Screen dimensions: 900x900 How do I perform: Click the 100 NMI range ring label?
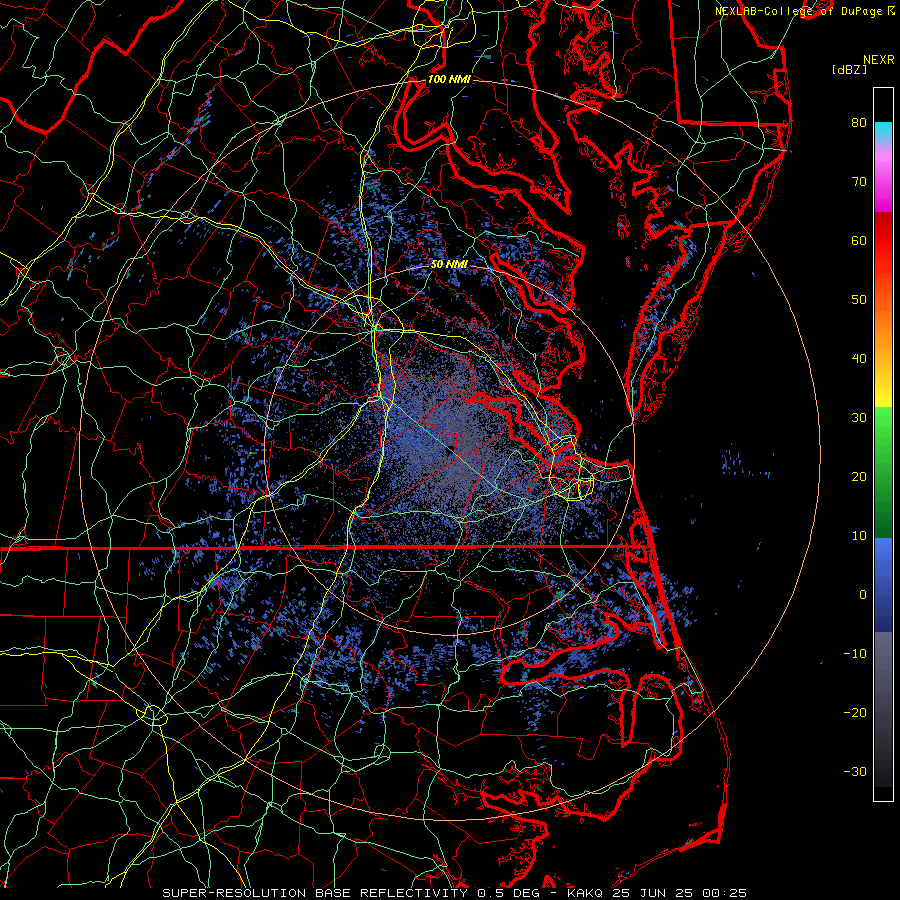coord(449,79)
